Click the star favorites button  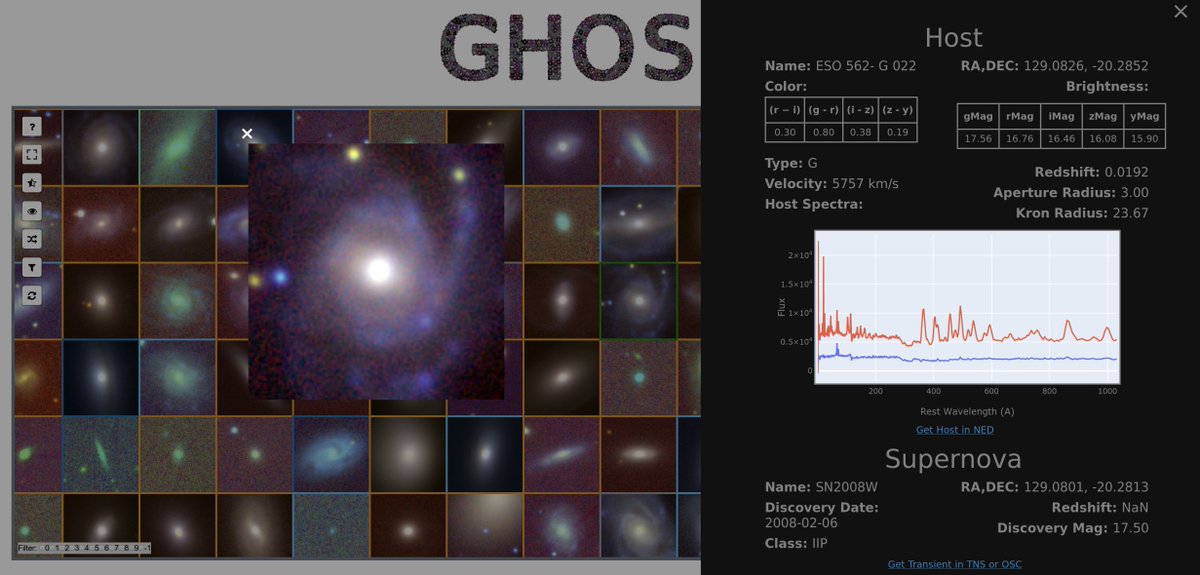[32, 183]
